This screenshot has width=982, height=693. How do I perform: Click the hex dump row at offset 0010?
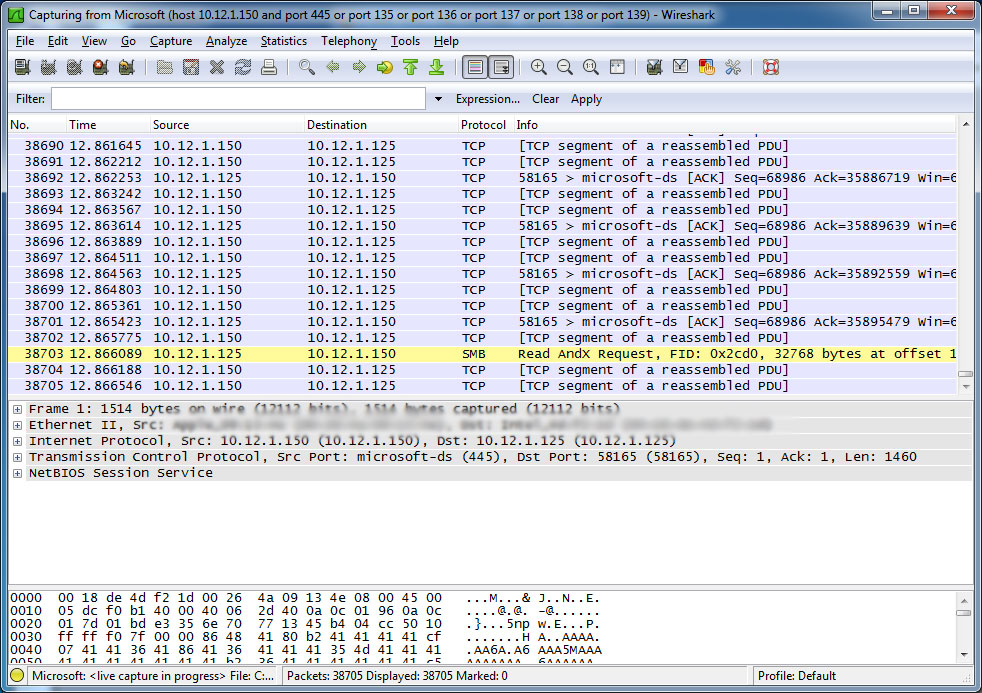point(306,611)
